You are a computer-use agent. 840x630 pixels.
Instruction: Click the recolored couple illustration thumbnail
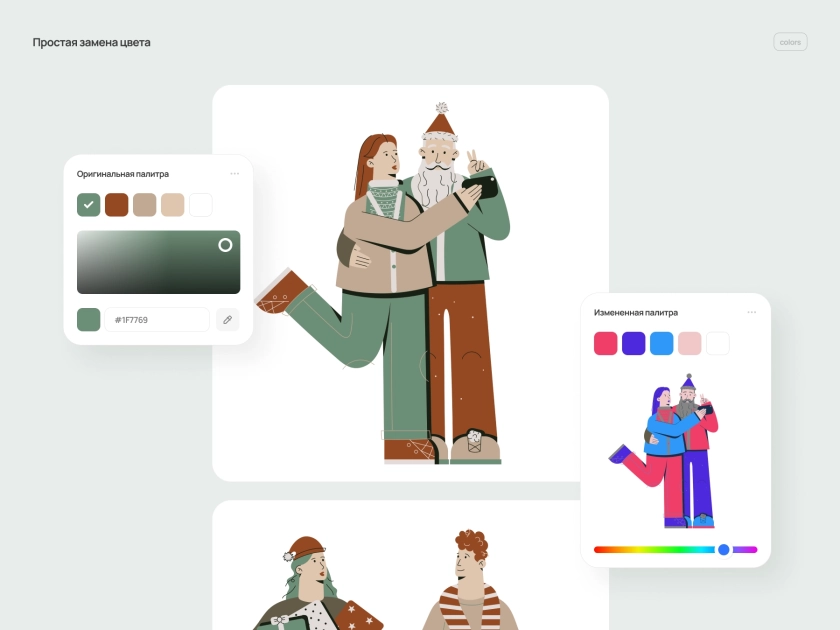pyautogui.click(x=664, y=451)
